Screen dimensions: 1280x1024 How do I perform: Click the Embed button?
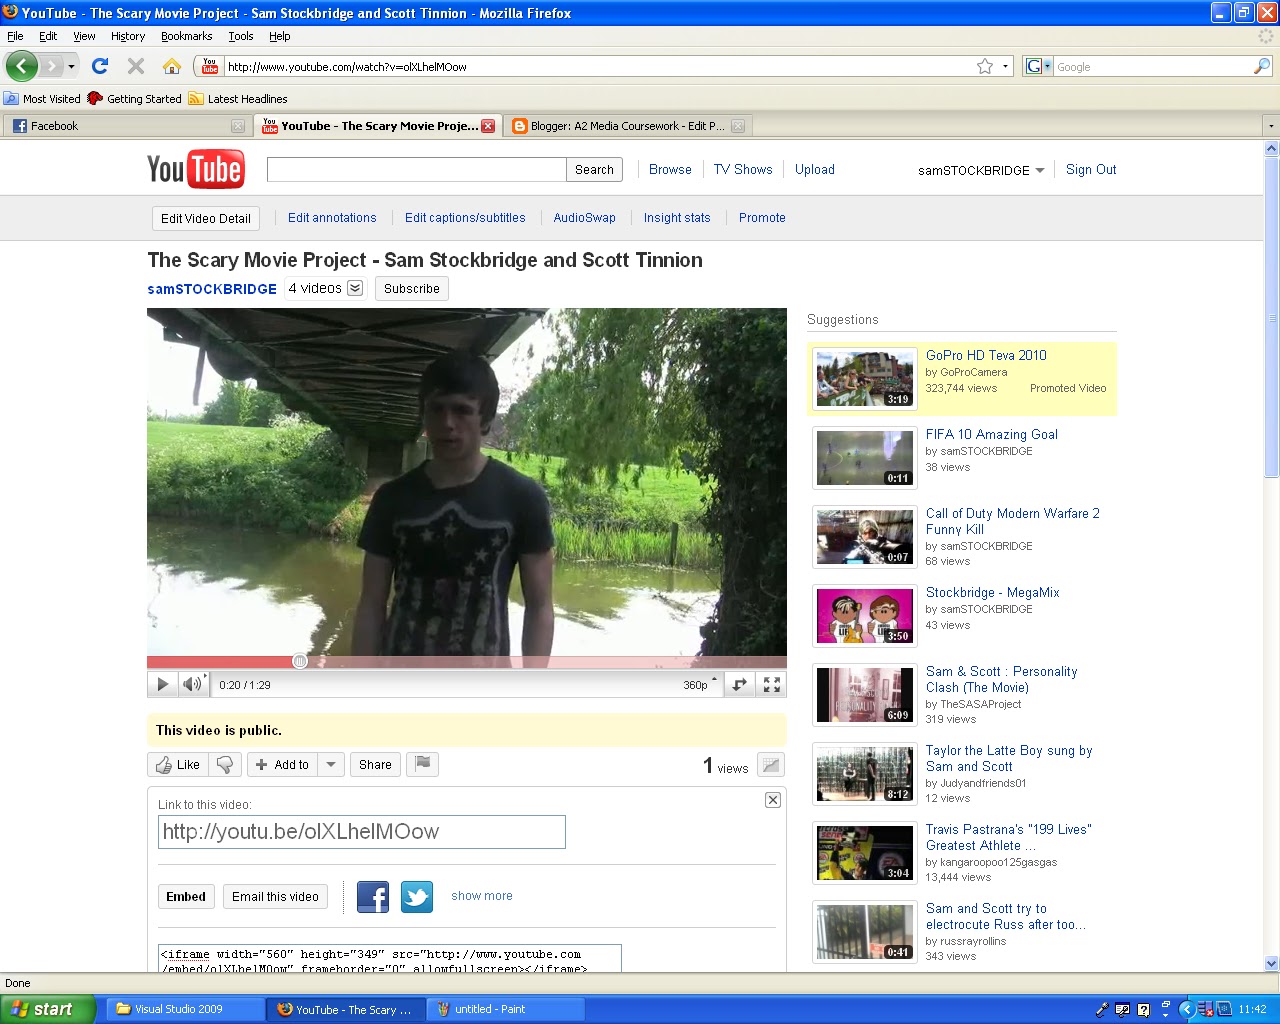click(186, 897)
